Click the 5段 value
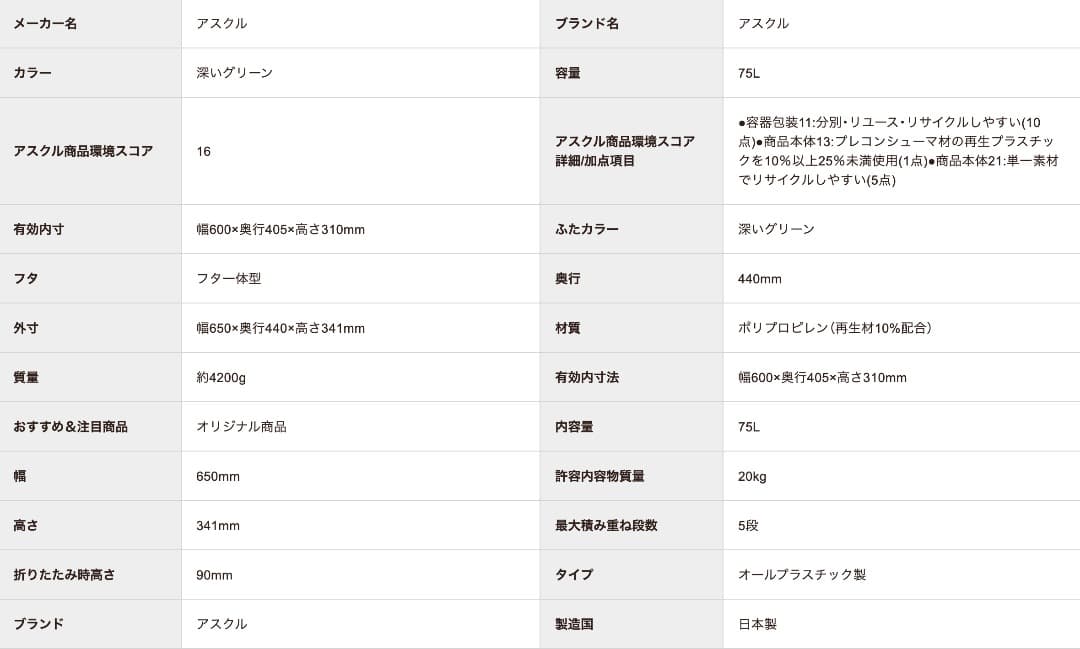Image resolution: width=1080 pixels, height=649 pixels. [x=748, y=526]
